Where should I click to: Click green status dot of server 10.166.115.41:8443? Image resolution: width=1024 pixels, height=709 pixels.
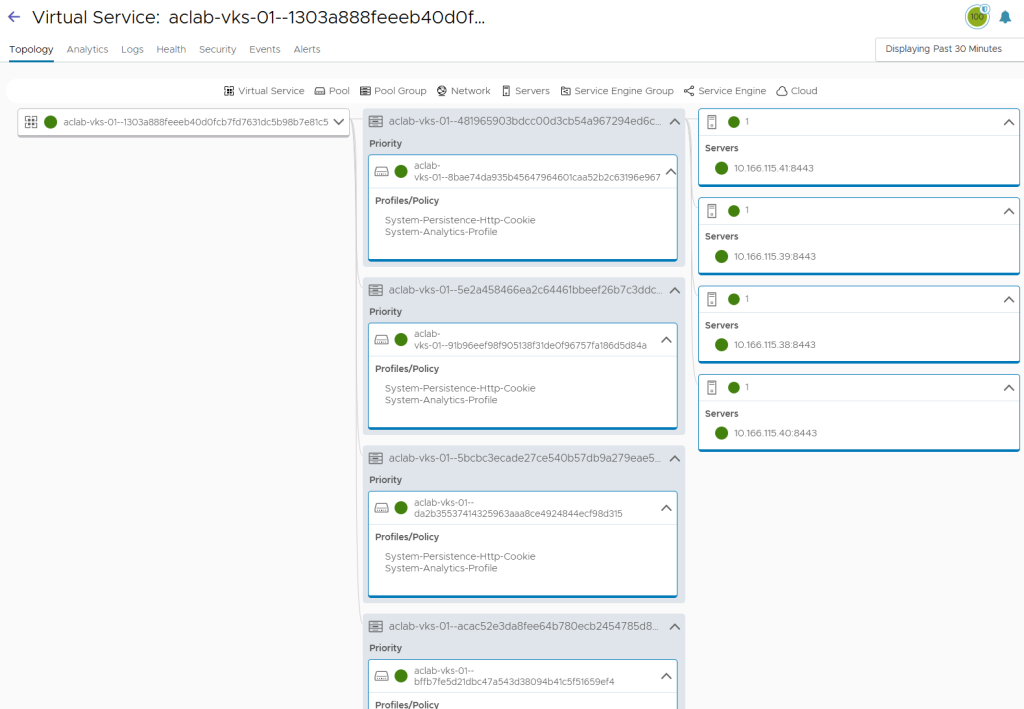pyautogui.click(x=721, y=168)
